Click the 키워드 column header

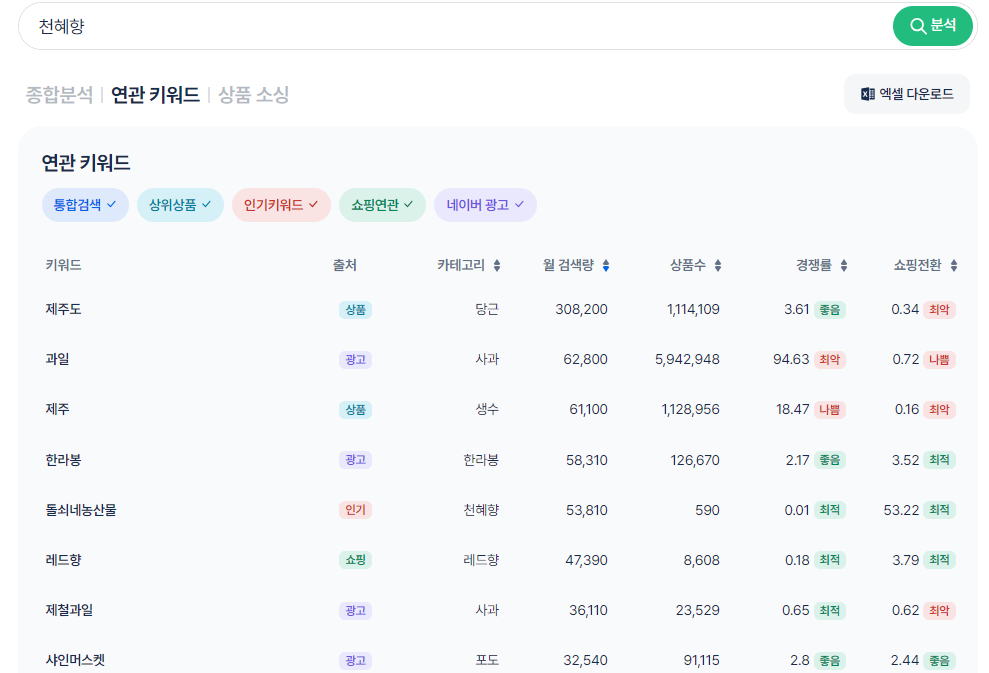[63, 265]
